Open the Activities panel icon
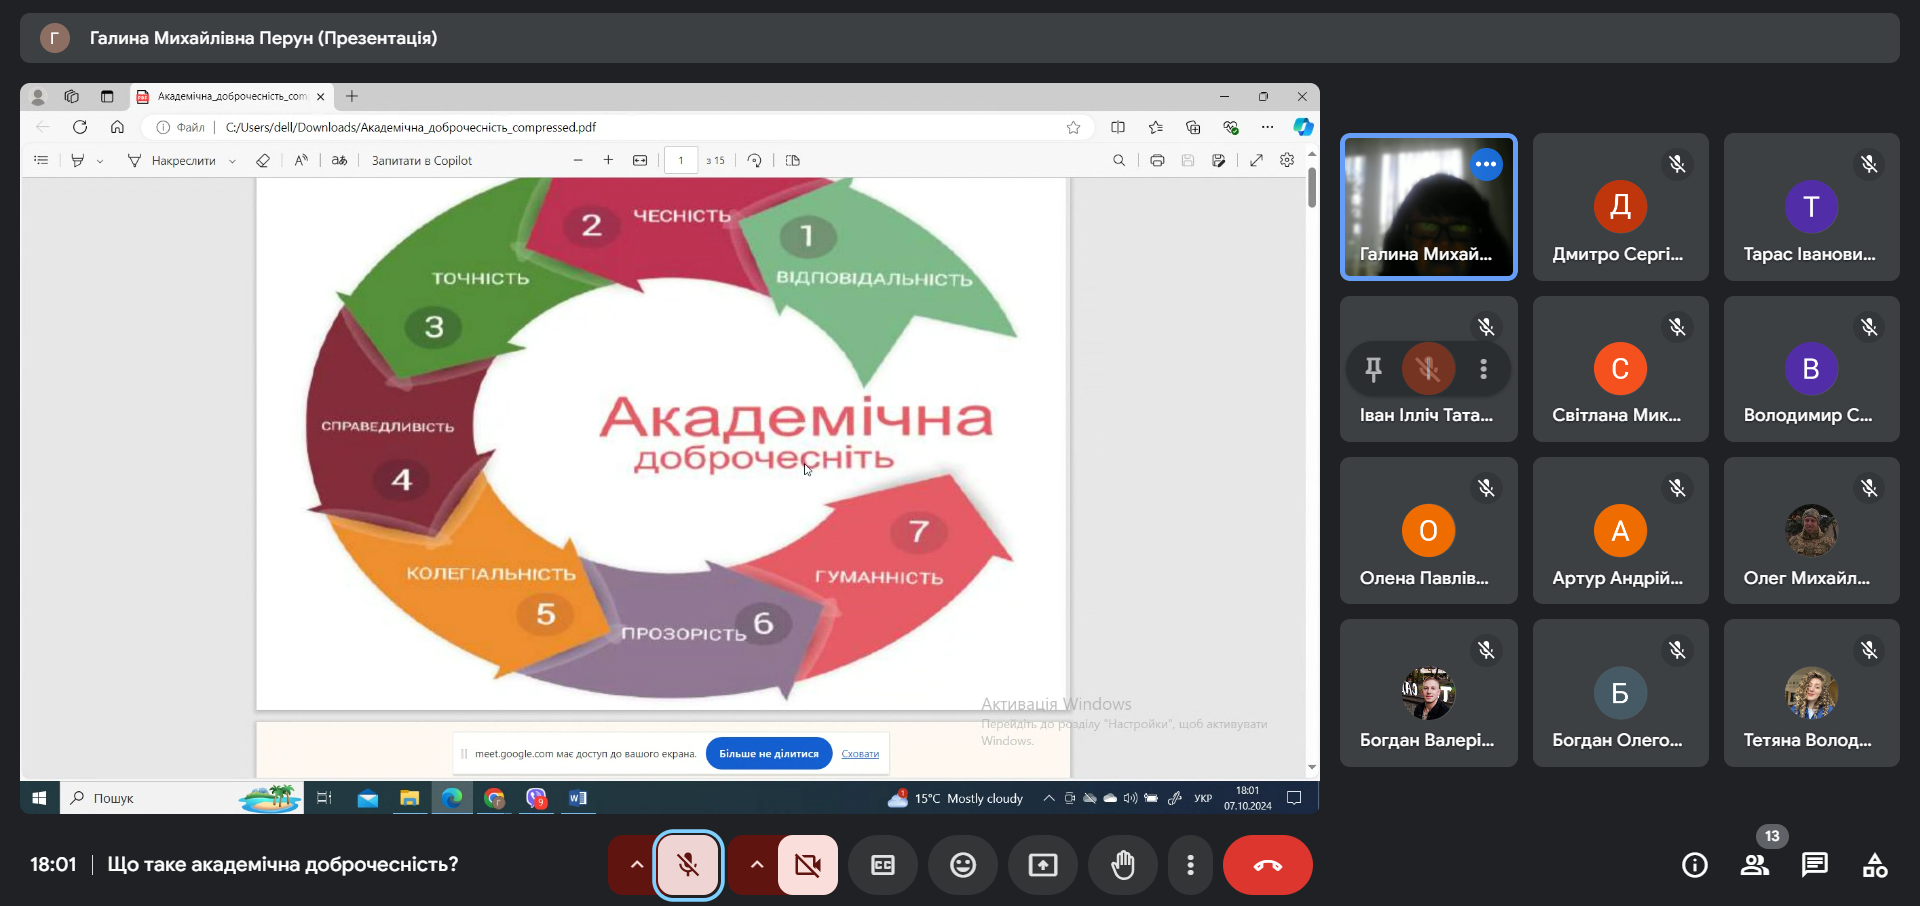The image size is (1920, 906). [x=1875, y=865]
